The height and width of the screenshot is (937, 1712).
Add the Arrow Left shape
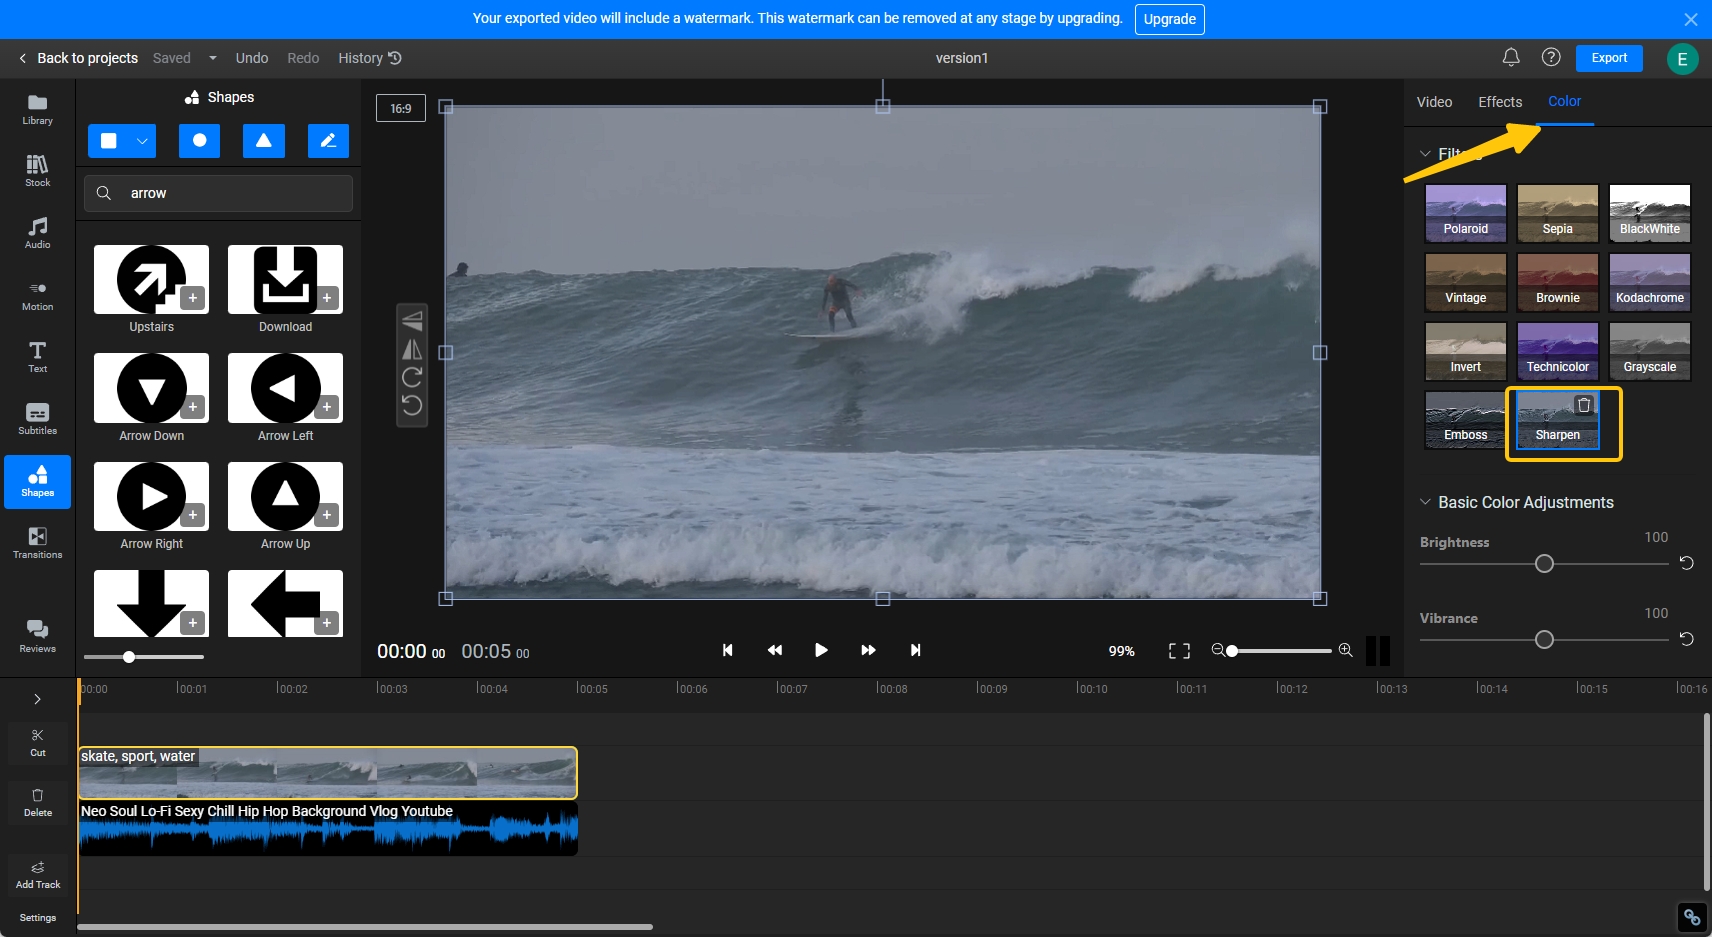pos(327,406)
